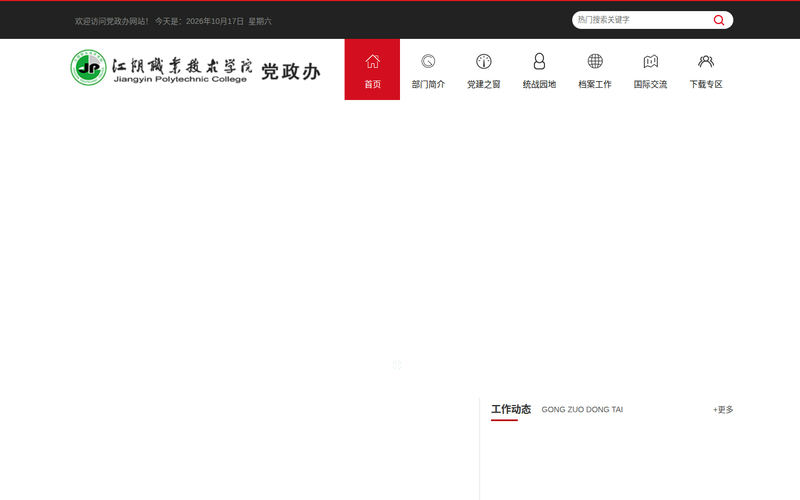Open the 档案工作 menu label

(595, 84)
